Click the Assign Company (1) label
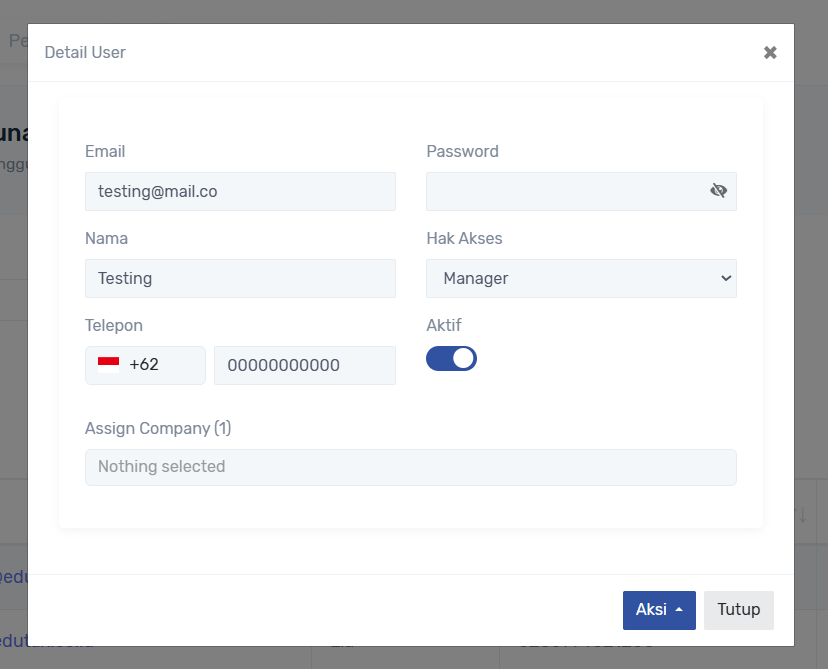 [x=158, y=428]
